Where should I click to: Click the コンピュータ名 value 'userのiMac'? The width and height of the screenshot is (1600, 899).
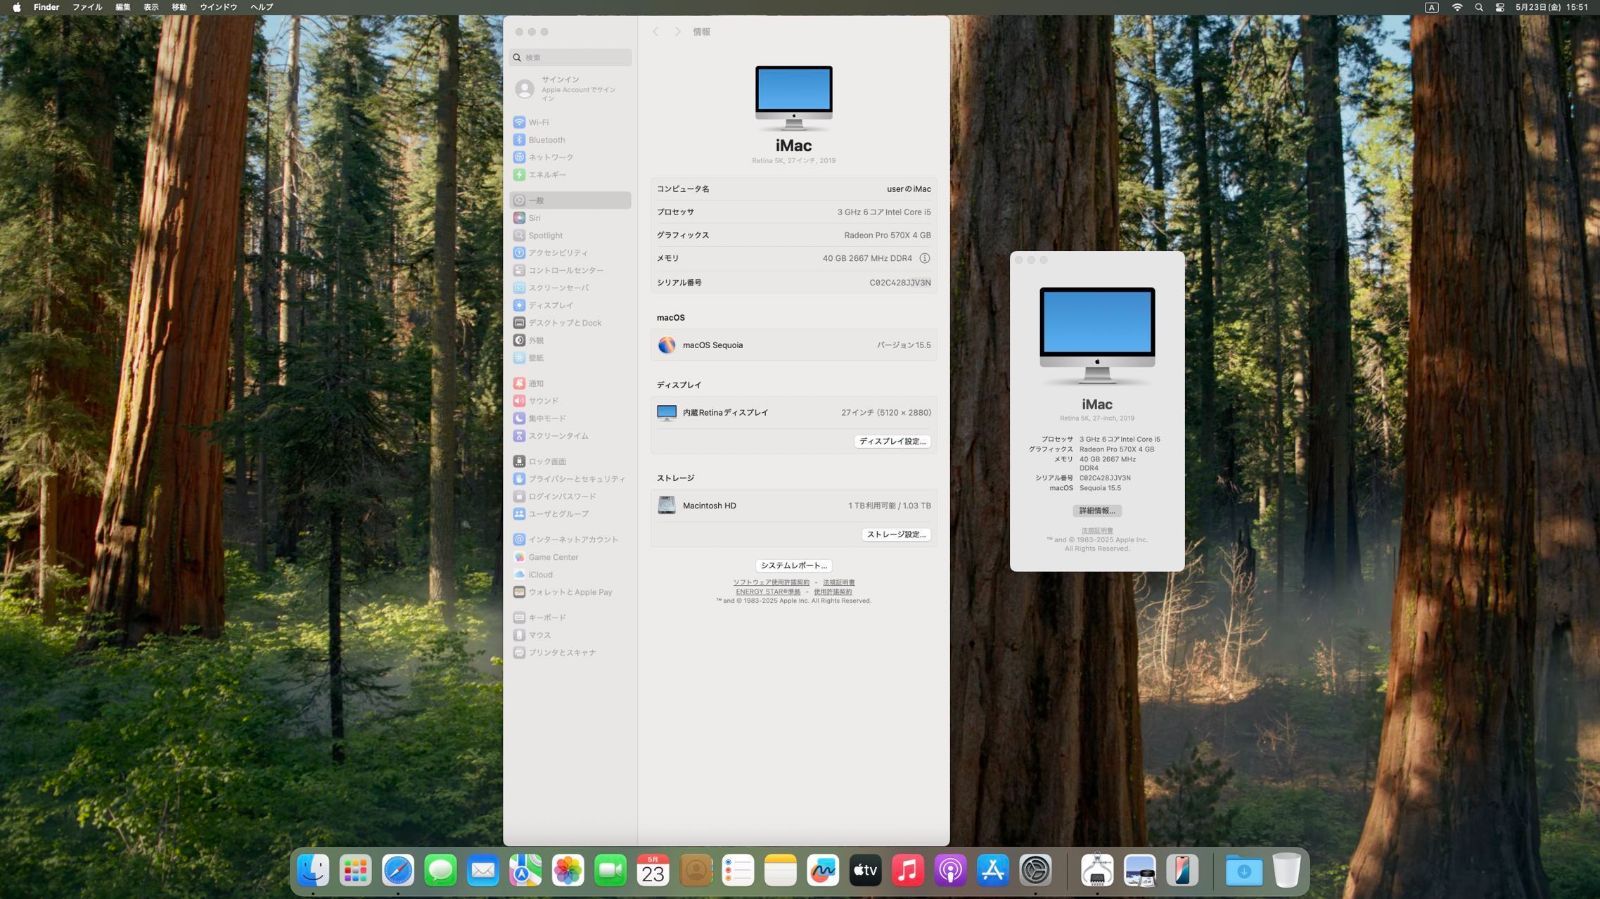(909, 189)
